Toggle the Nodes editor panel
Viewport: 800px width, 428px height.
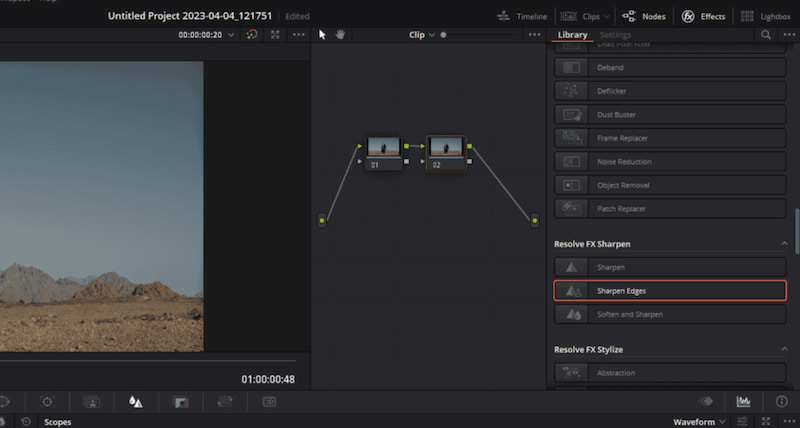pyautogui.click(x=644, y=16)
